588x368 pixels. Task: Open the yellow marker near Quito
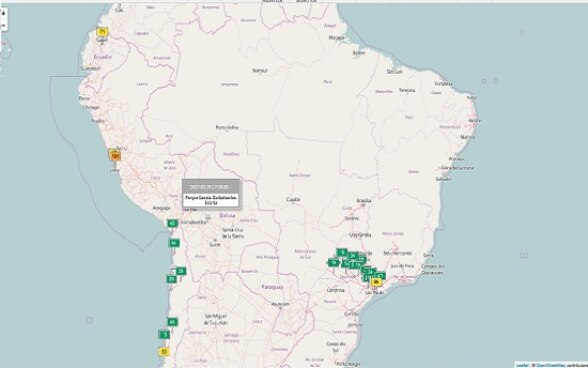(x=102, y=32)
